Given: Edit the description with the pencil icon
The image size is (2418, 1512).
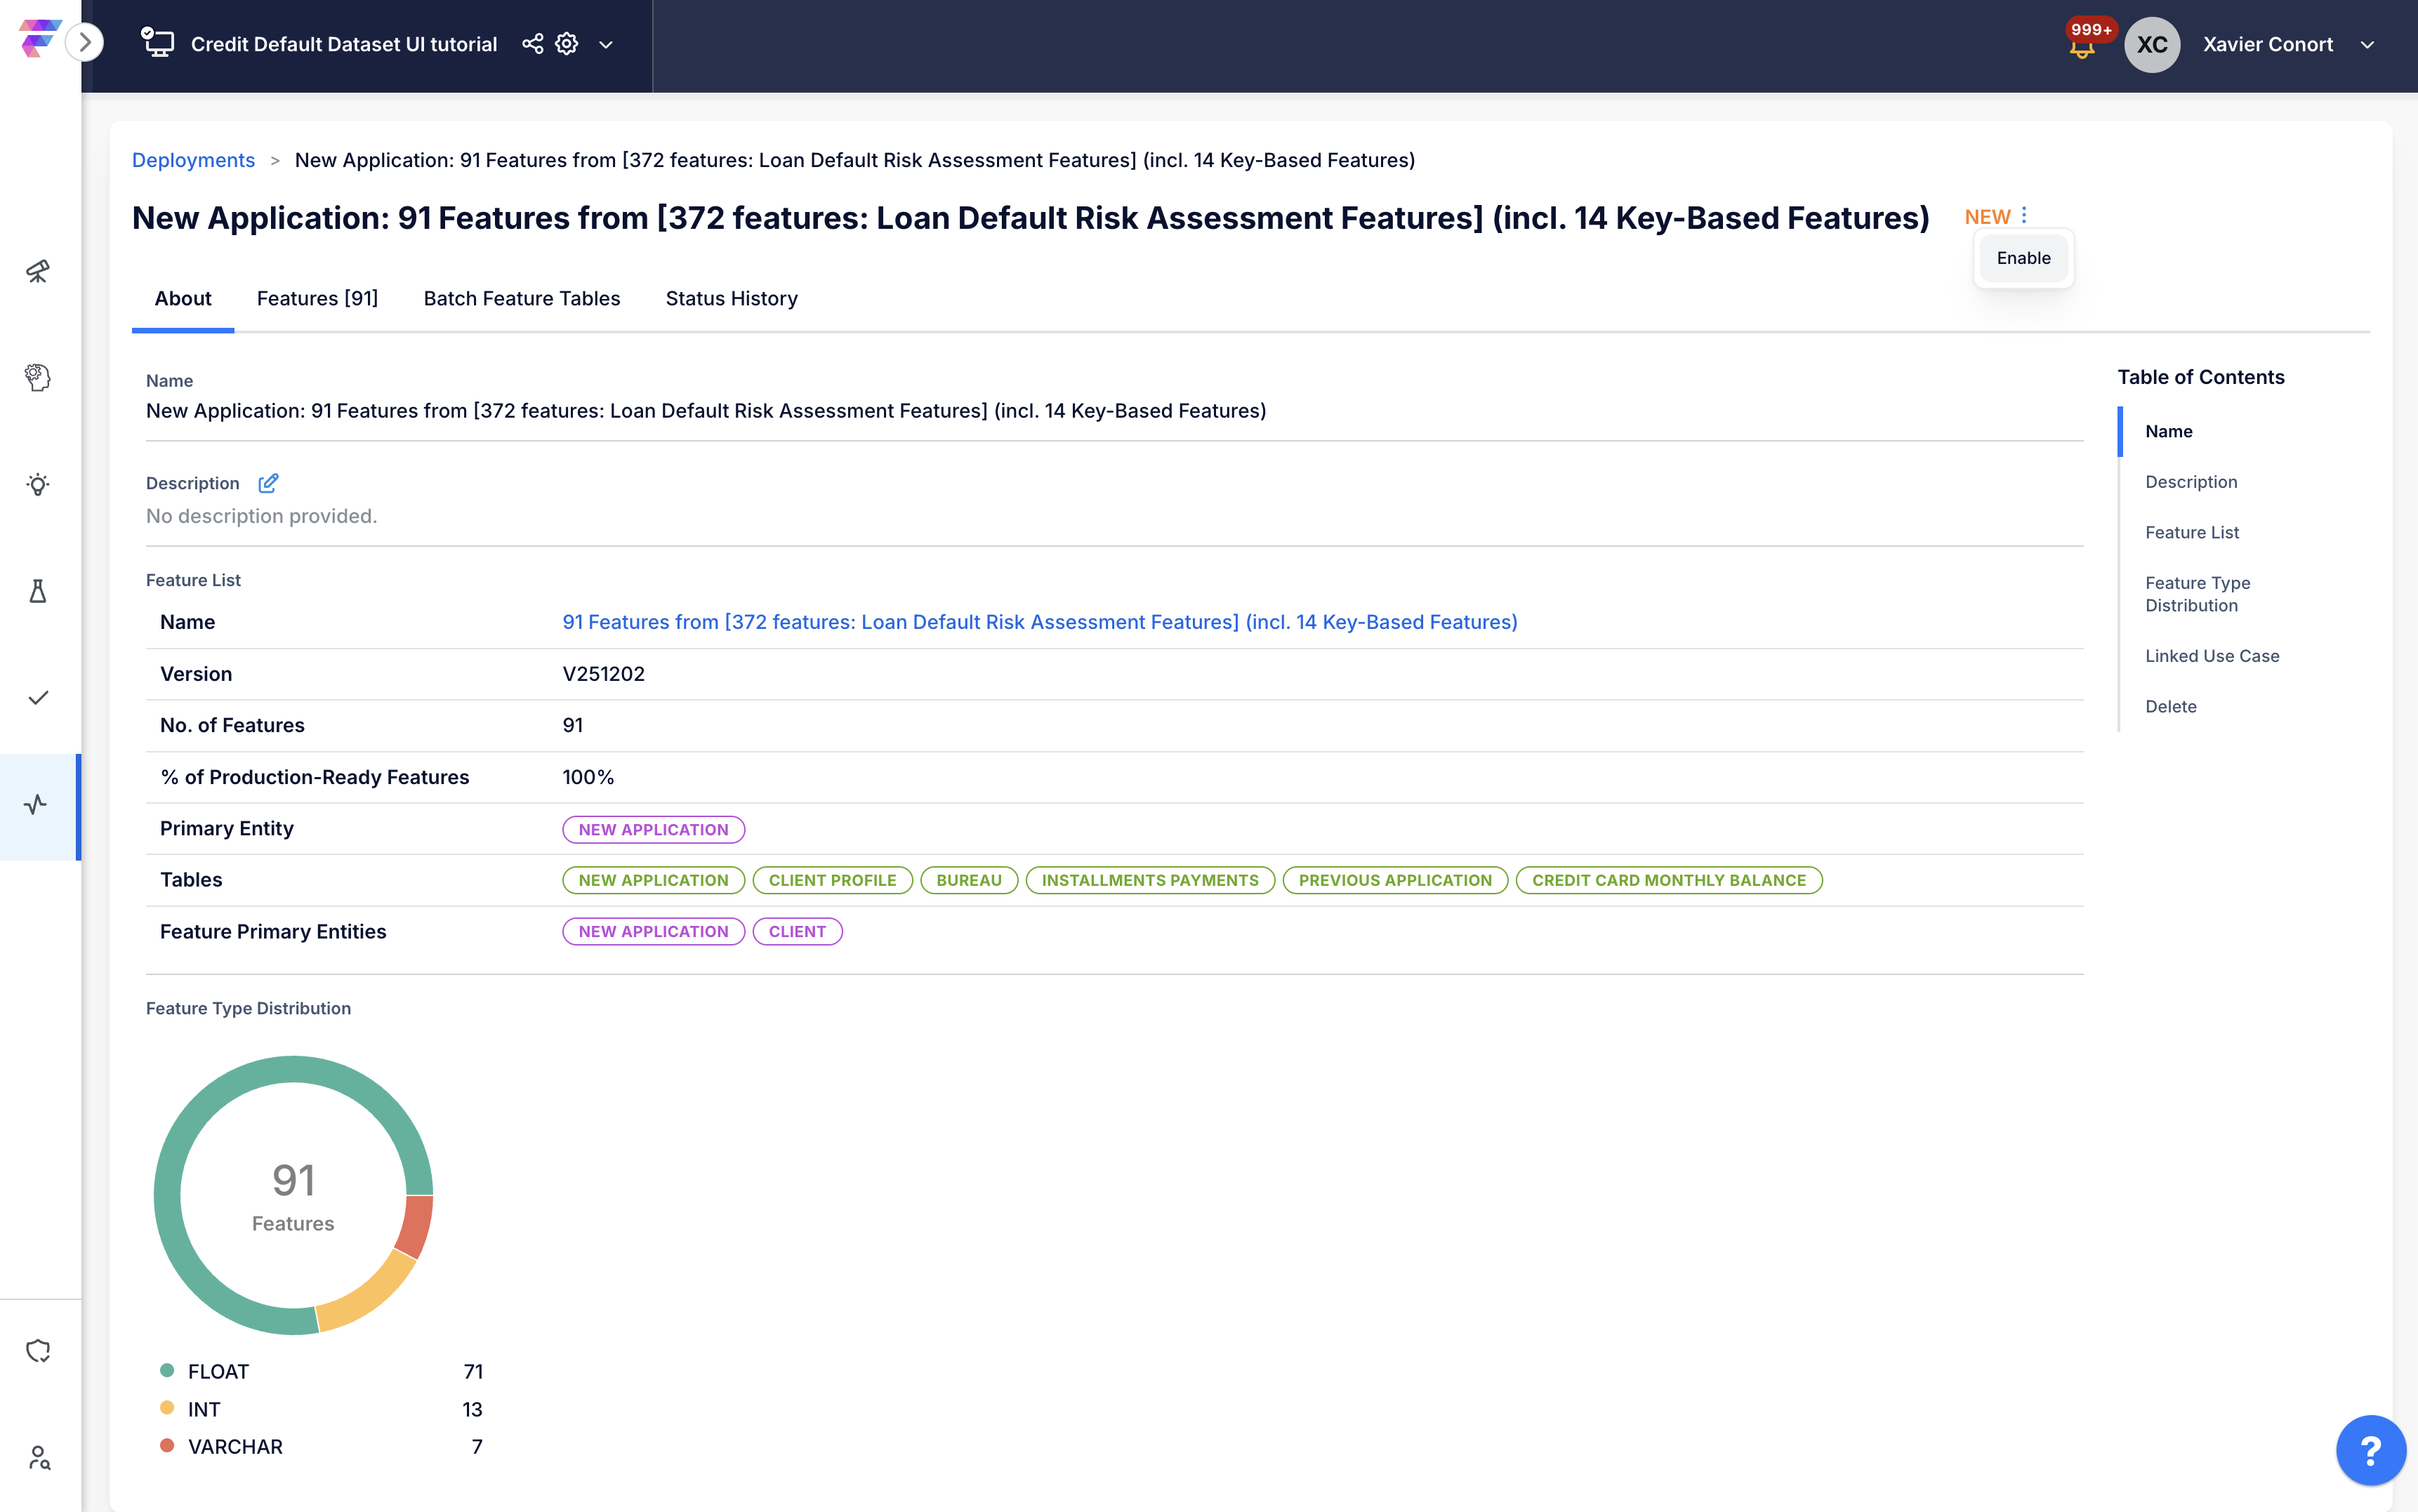Looking at the screenshot, I should [x=268, y=483].
